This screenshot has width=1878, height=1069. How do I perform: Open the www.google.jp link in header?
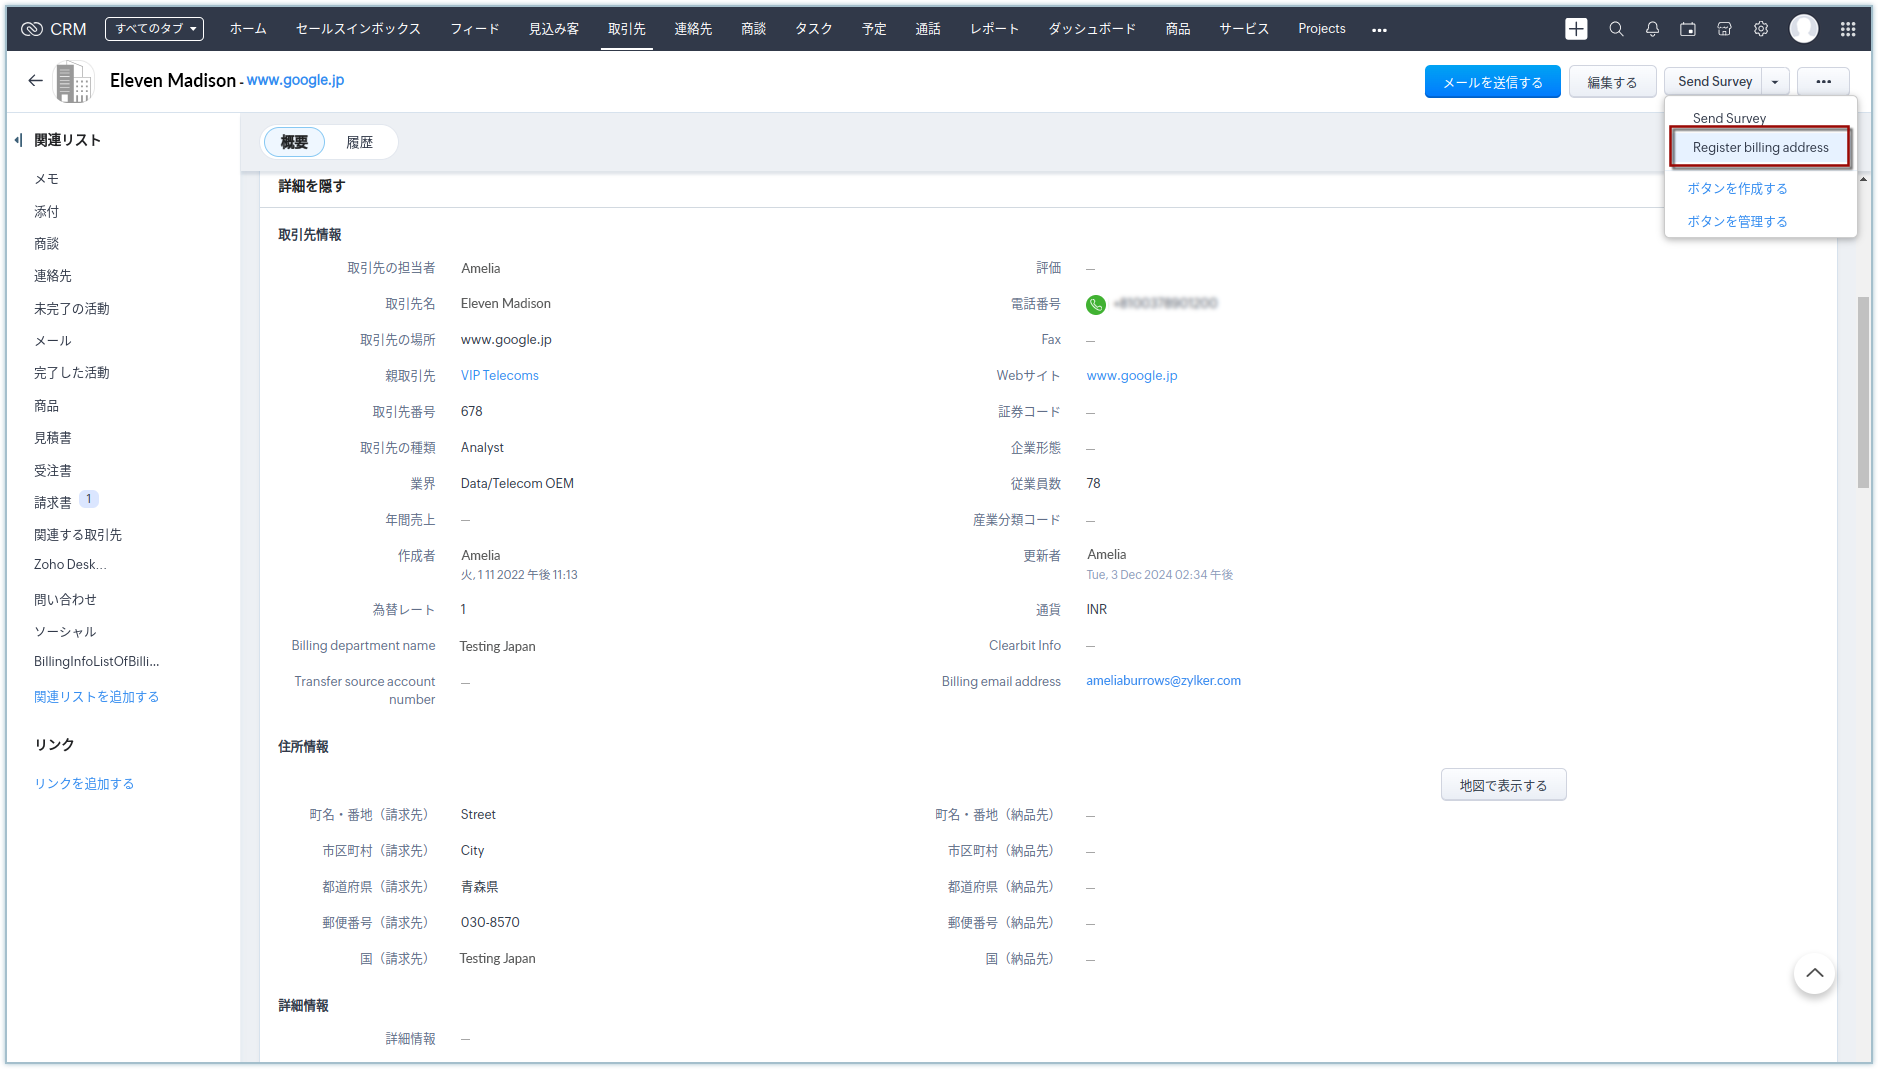pyautogui.click(x=295, y=80)
